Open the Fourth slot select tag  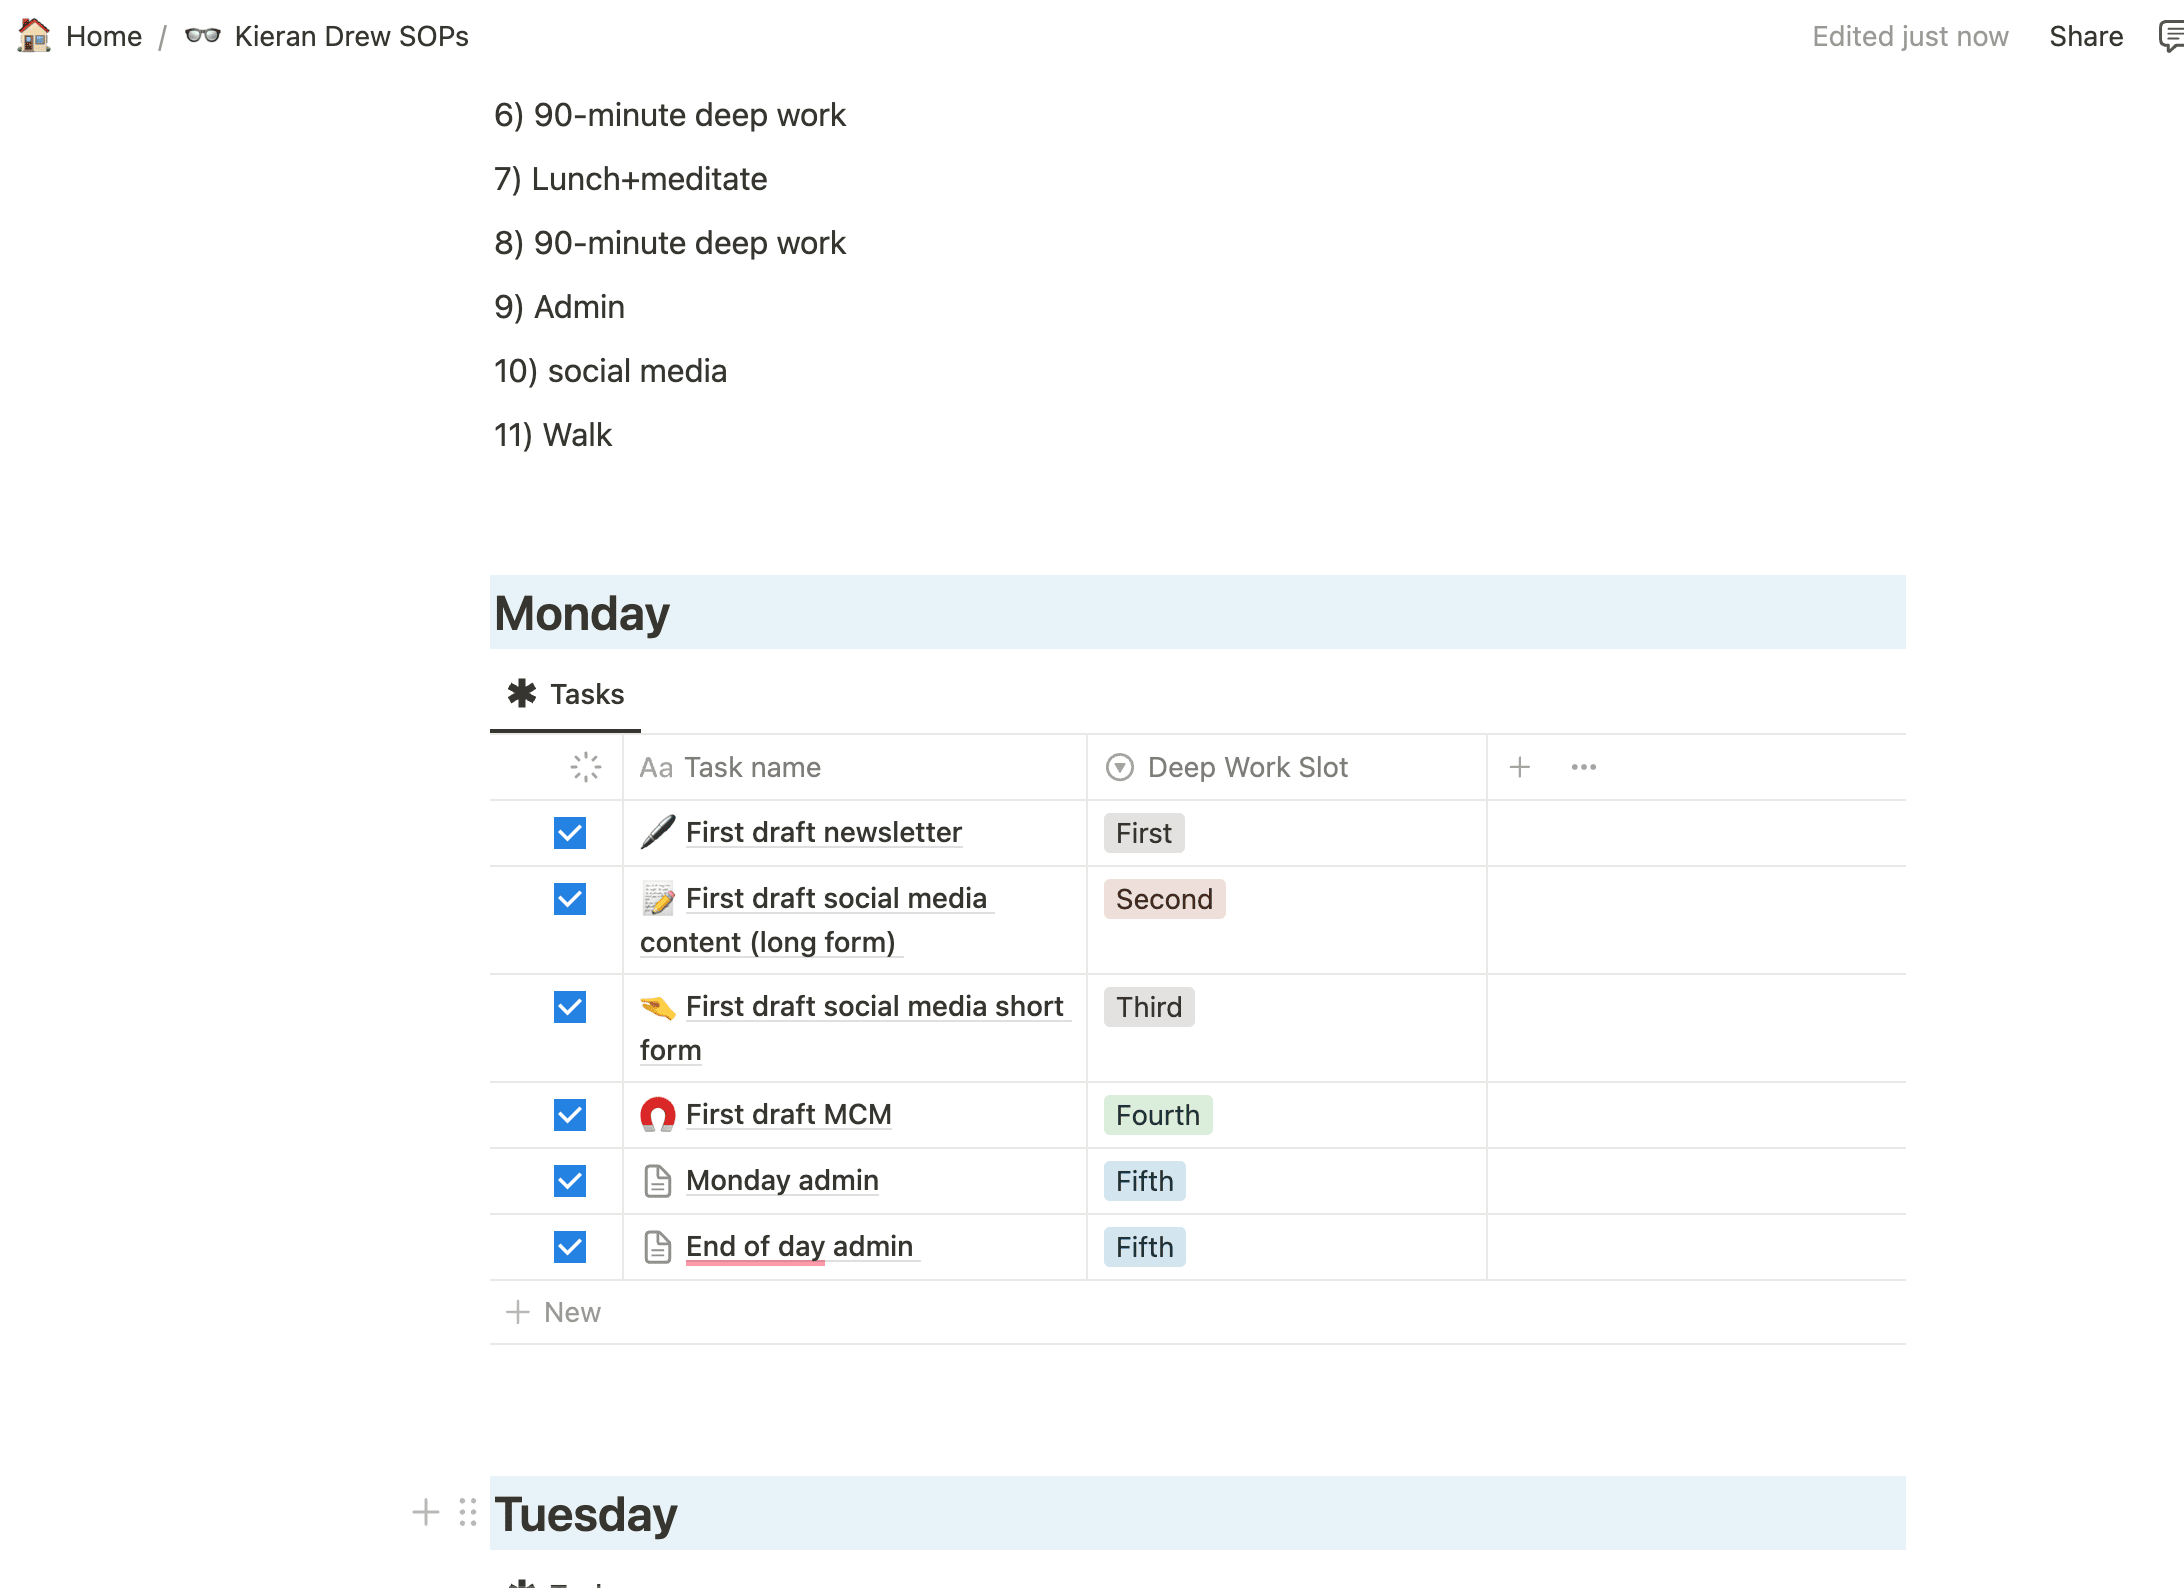[1158, 1115]
